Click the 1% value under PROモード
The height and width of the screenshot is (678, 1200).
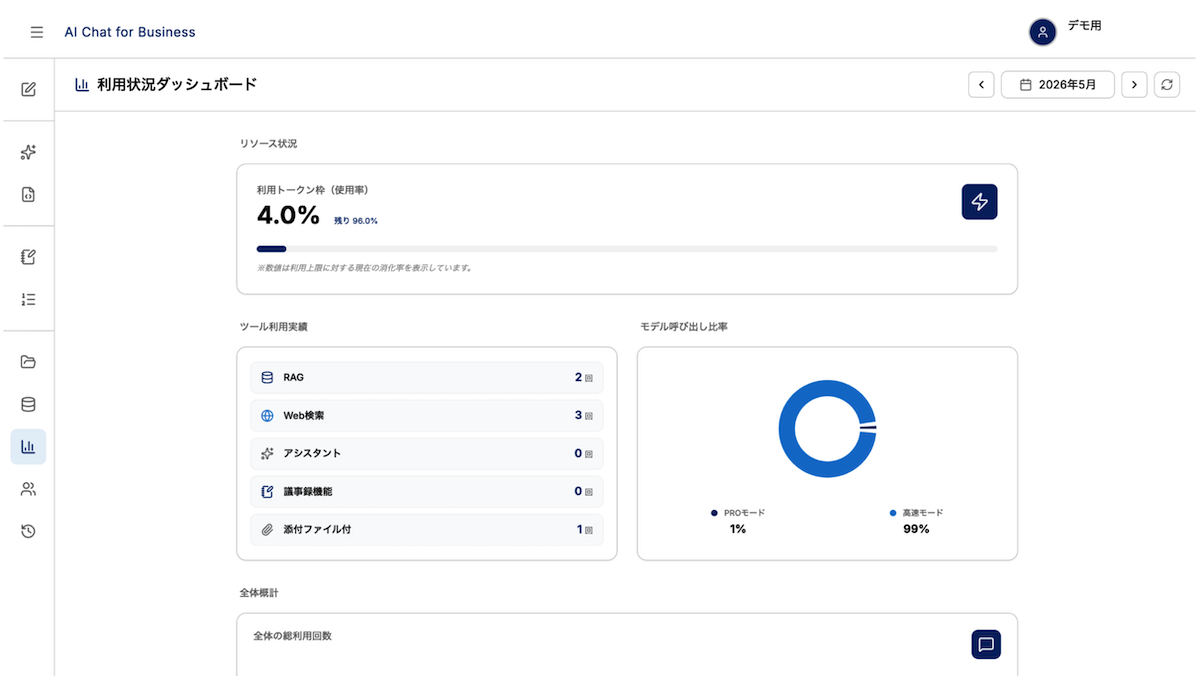coord(738,529)
